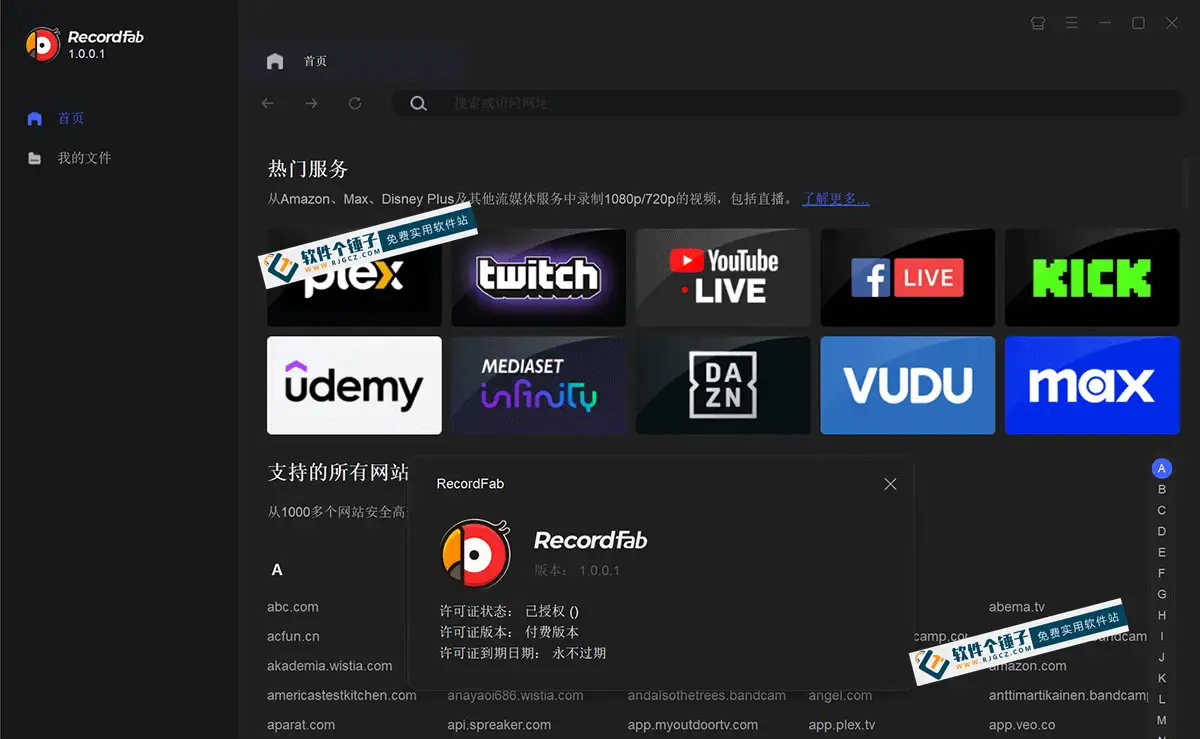This screenshot has height=739, width=1200.
Task: Open the Kick service tile
Action: point(1092,277)
